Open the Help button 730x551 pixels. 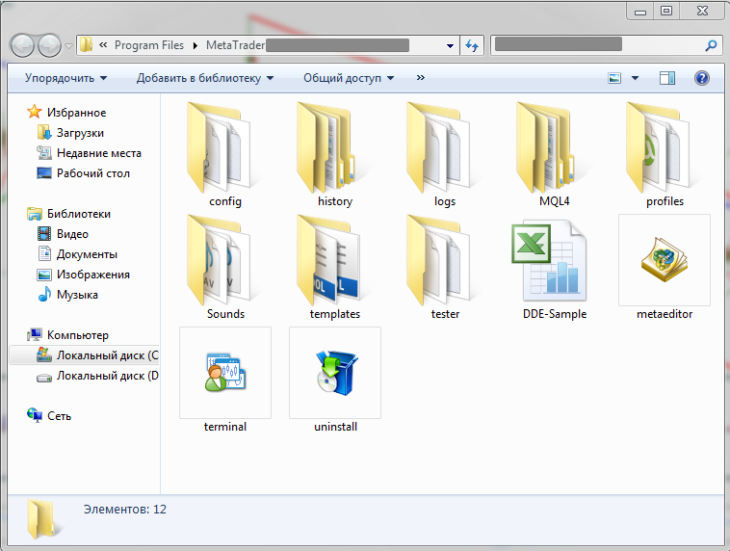pos(702,78)
